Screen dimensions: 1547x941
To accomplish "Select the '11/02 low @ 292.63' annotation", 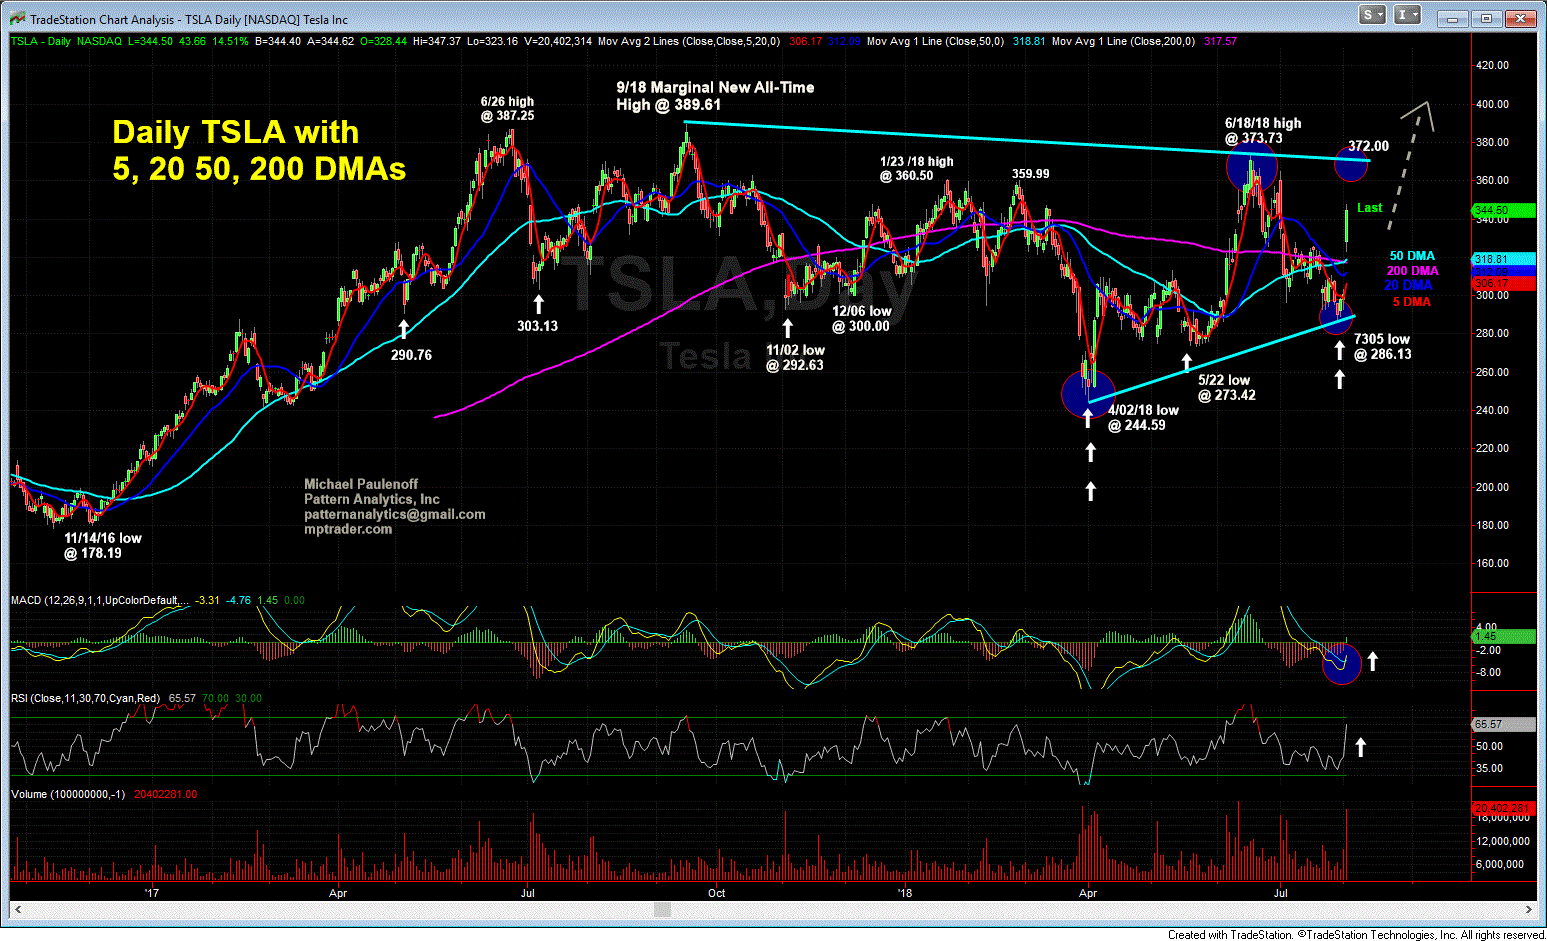I will pyautogui.click(x=795, y=358).
